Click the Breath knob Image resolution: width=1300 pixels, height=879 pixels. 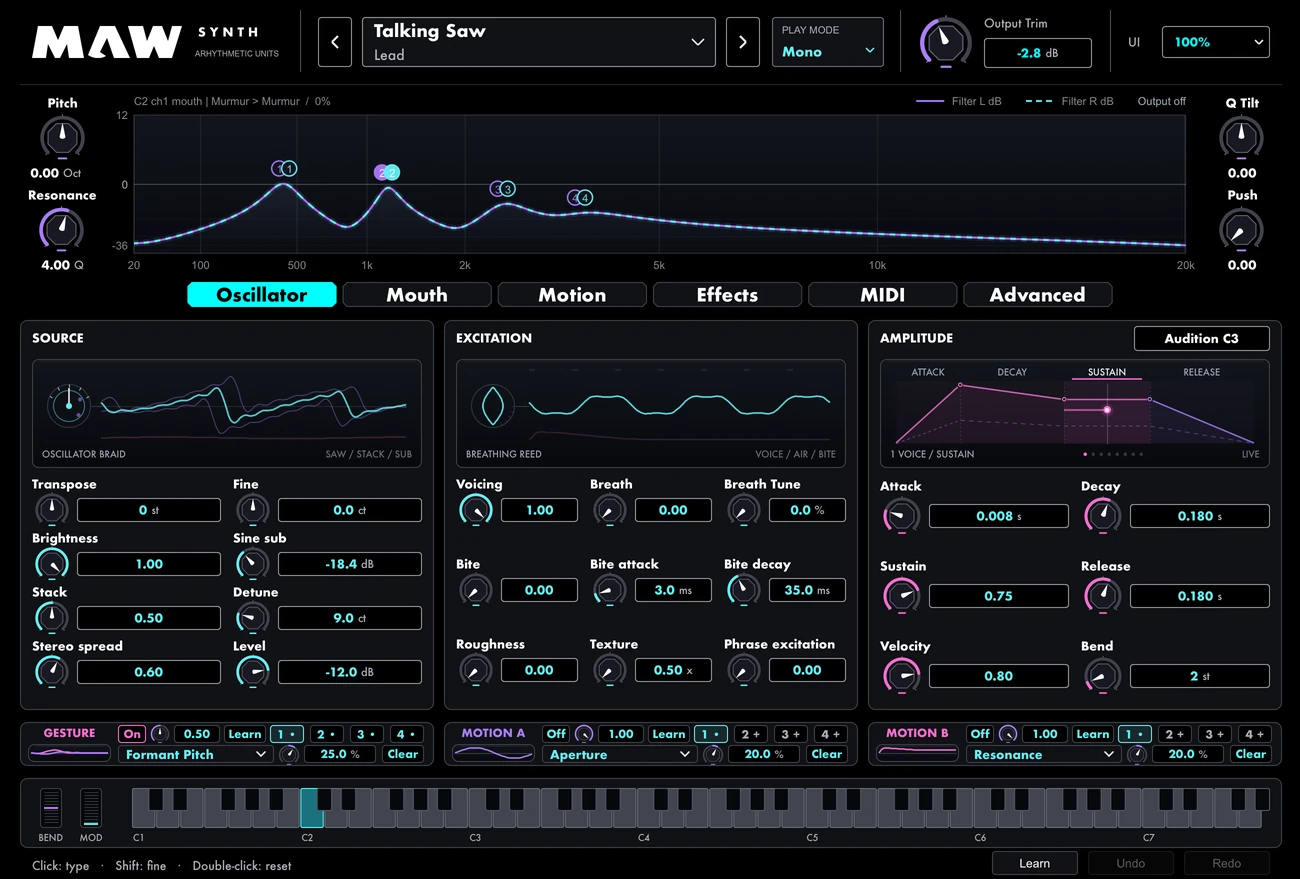(x=609, y=510)
